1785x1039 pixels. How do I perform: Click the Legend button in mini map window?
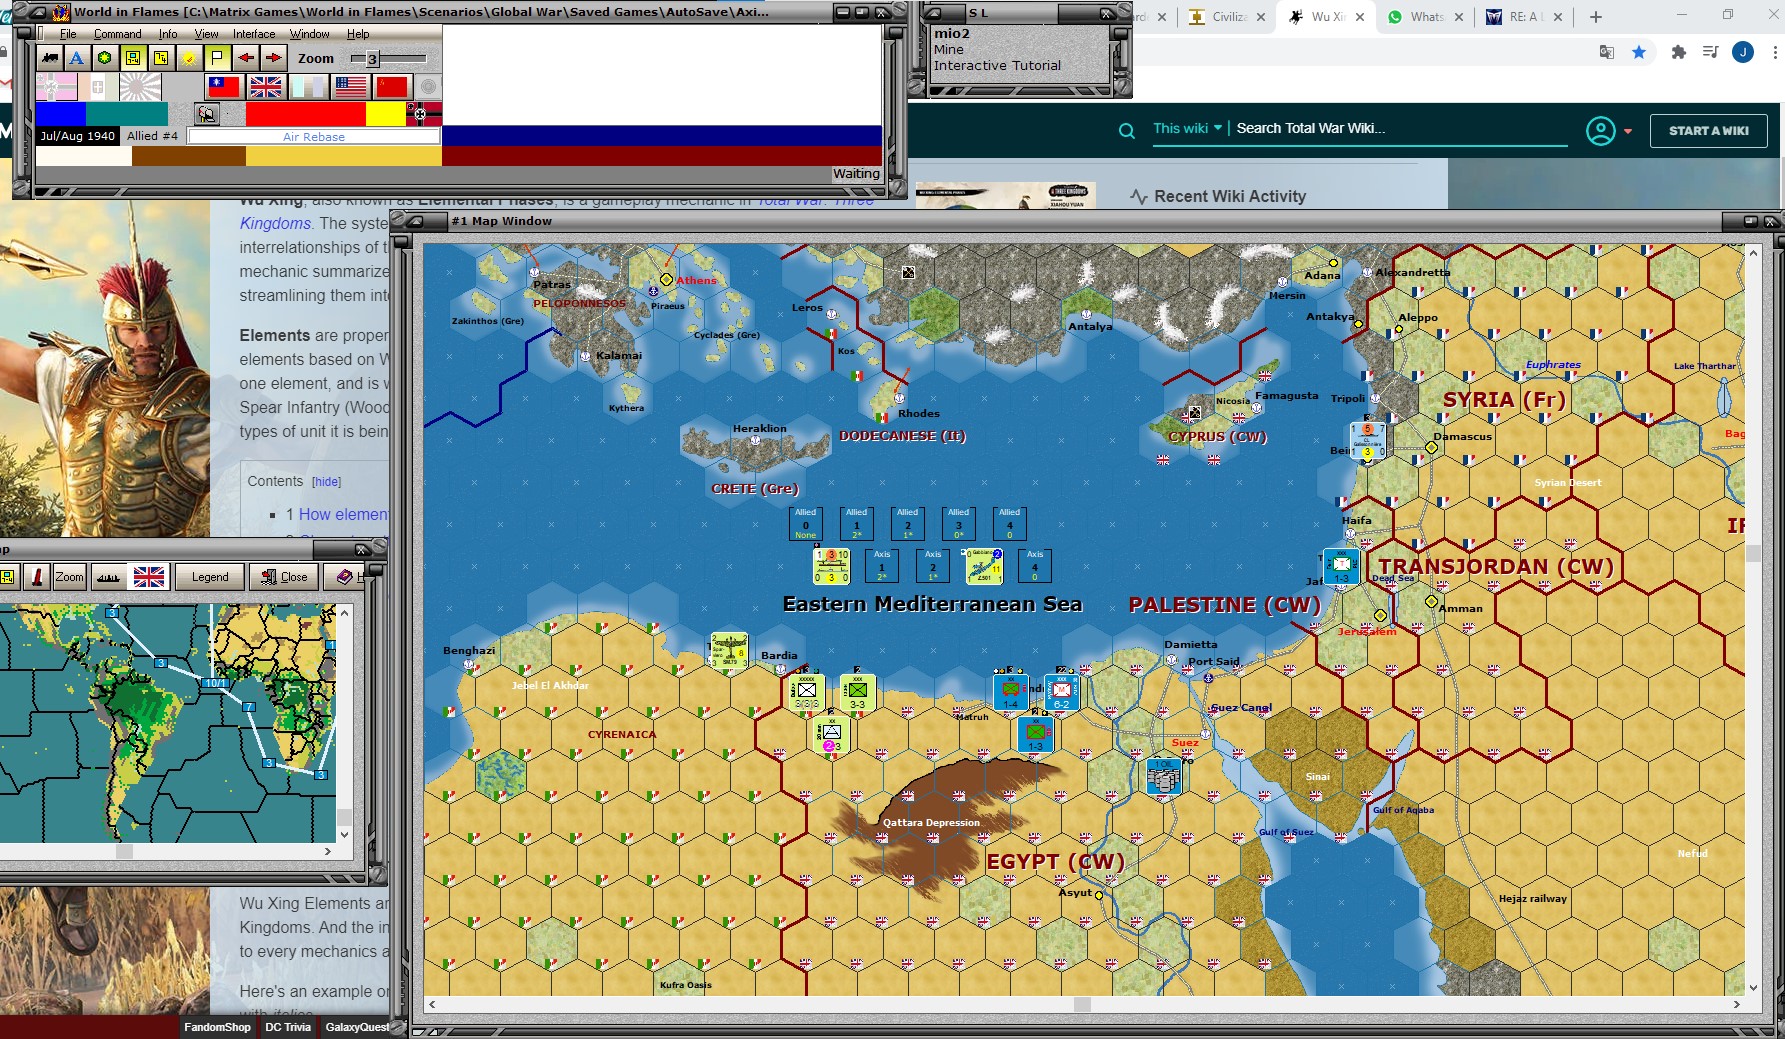click(210, 577)
